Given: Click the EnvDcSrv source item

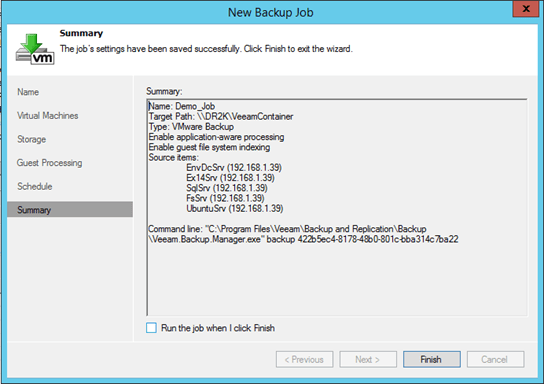Looking at the screenshot, I should point(234,168).
